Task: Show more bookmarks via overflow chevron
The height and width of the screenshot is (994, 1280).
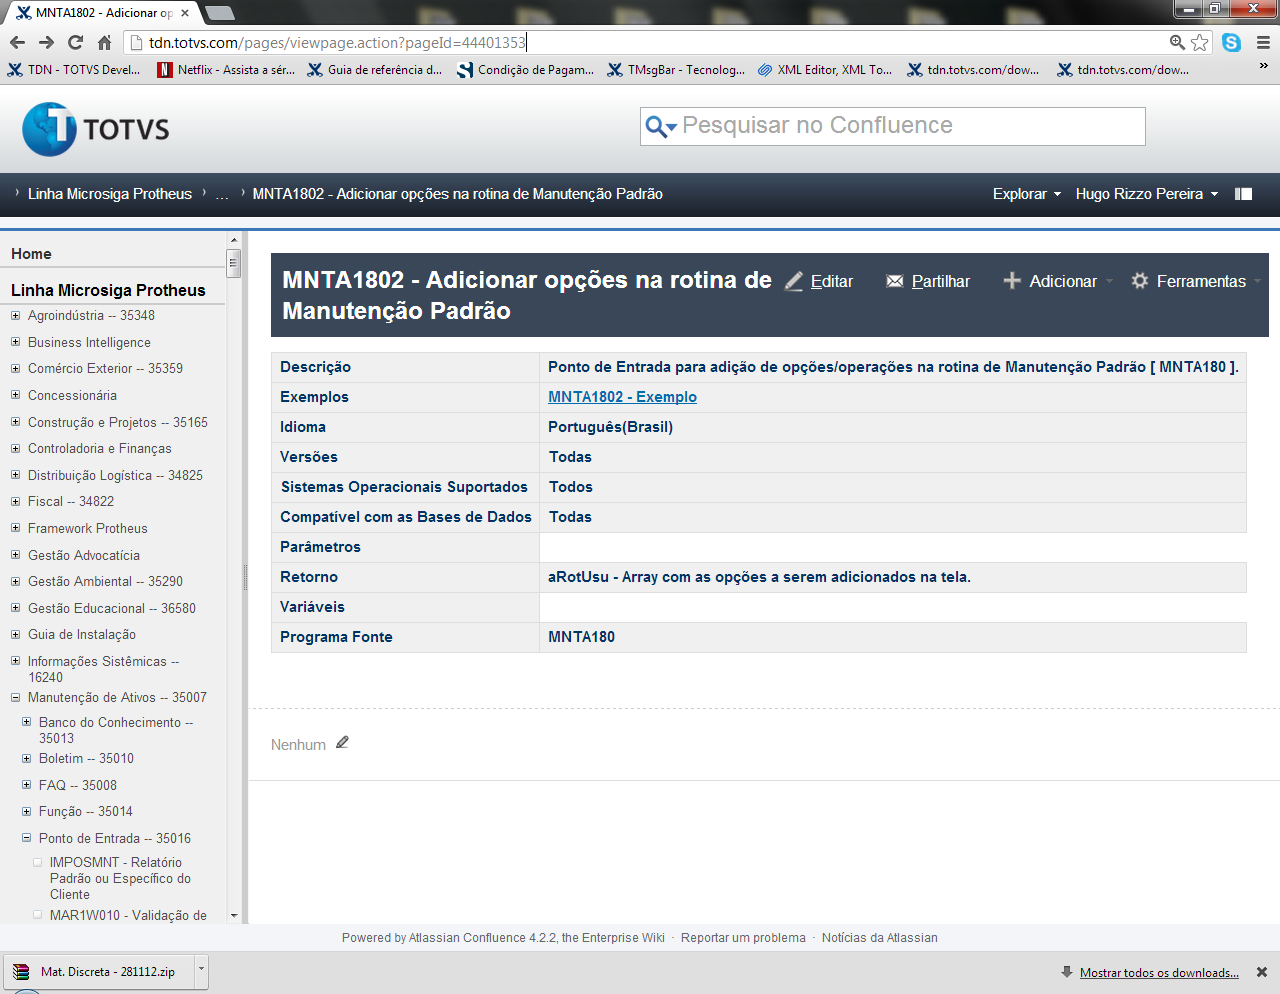Action: [x=1264, y=67]
